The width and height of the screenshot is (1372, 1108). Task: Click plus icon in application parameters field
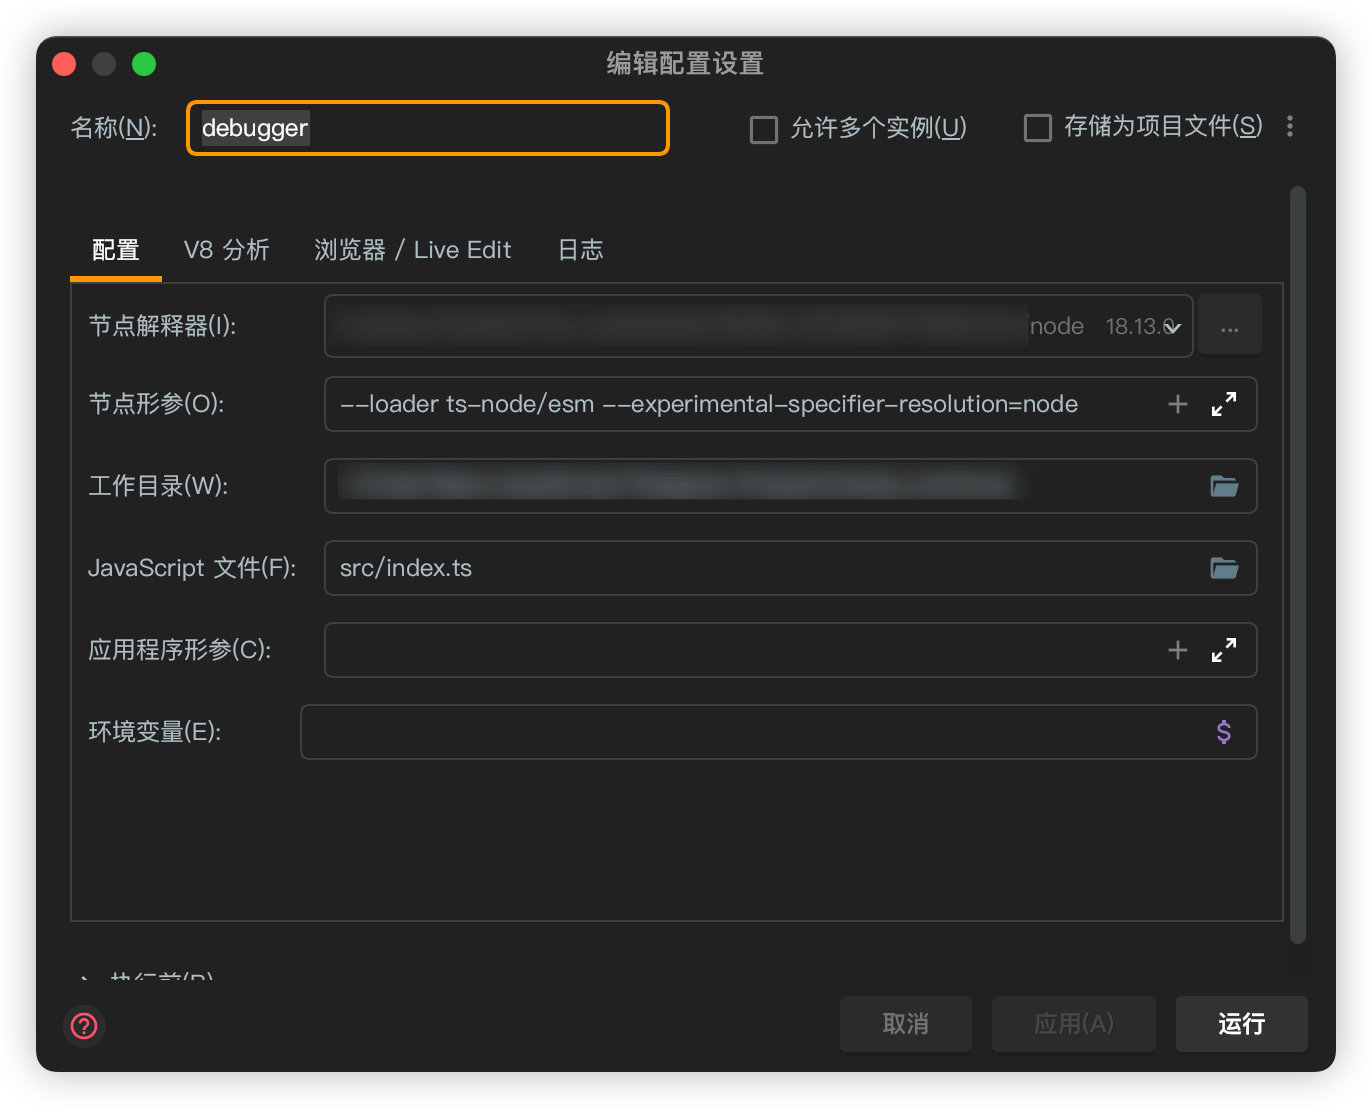[1178, 650]
